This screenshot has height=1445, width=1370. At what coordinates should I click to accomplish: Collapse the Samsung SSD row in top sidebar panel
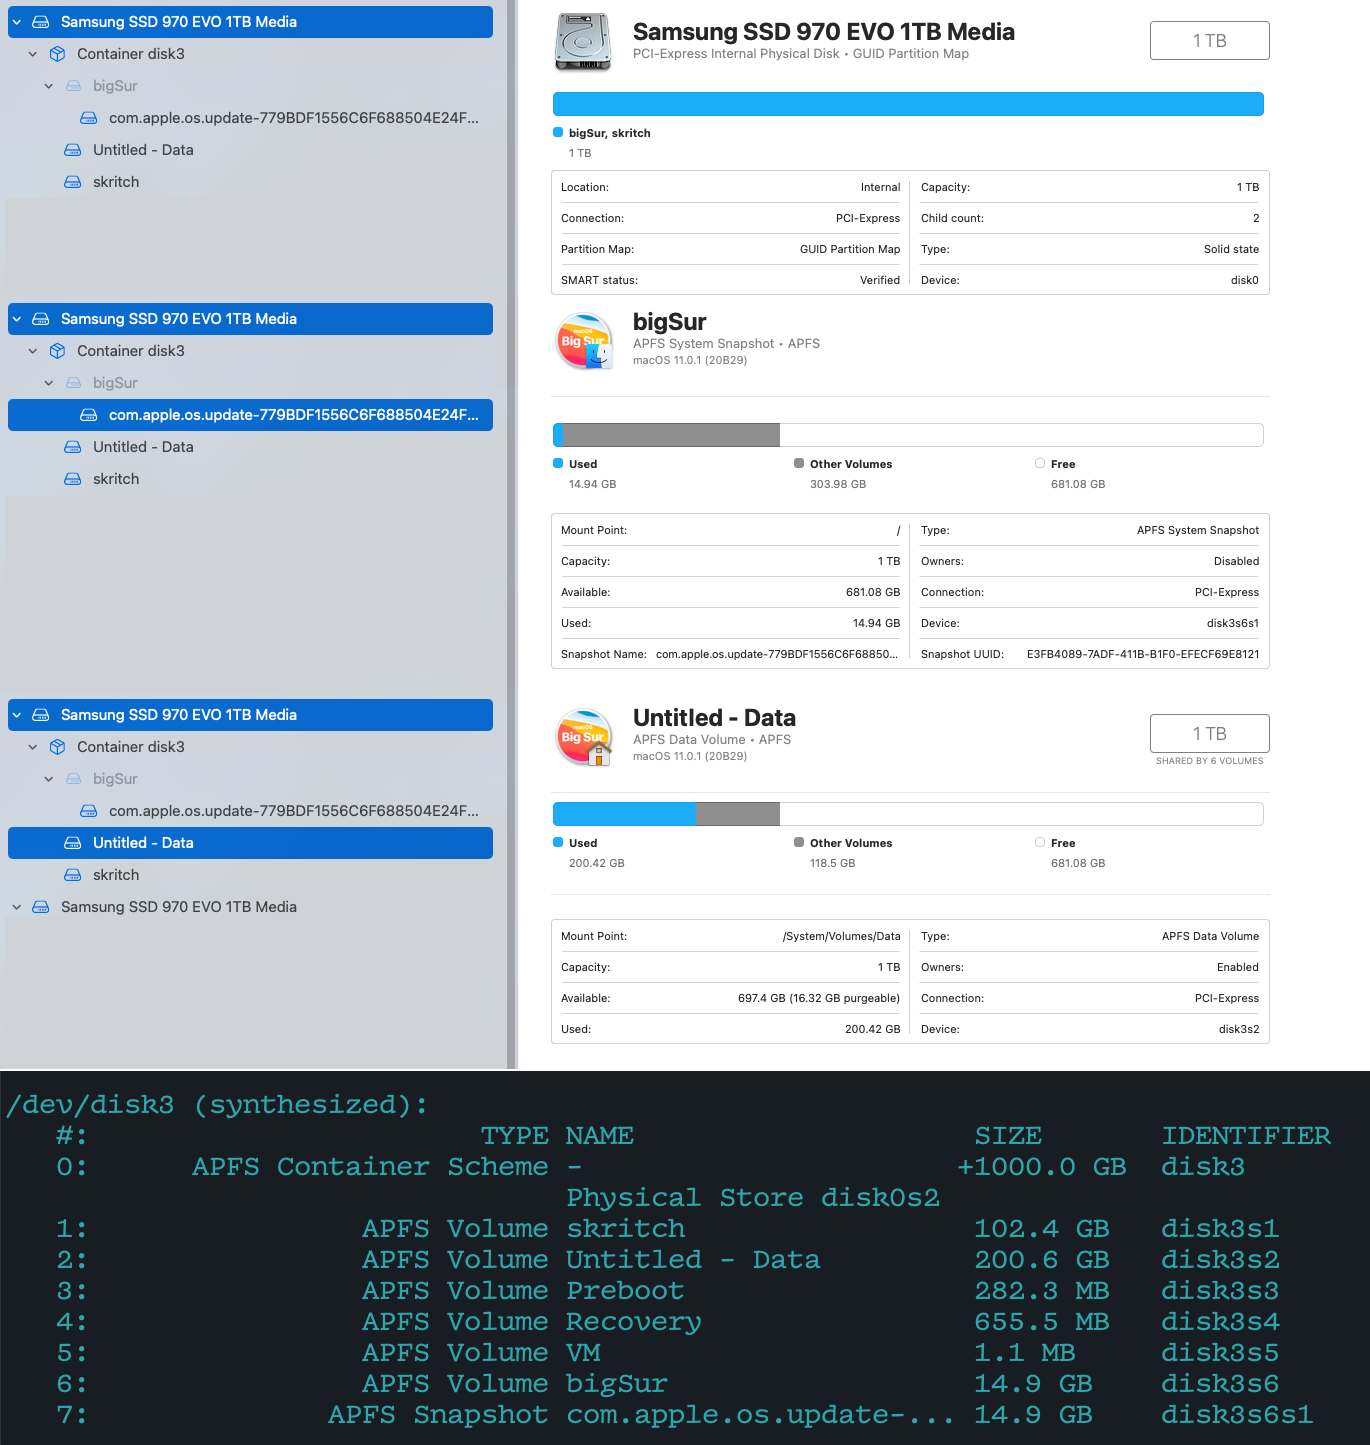(x=17, y=22)
